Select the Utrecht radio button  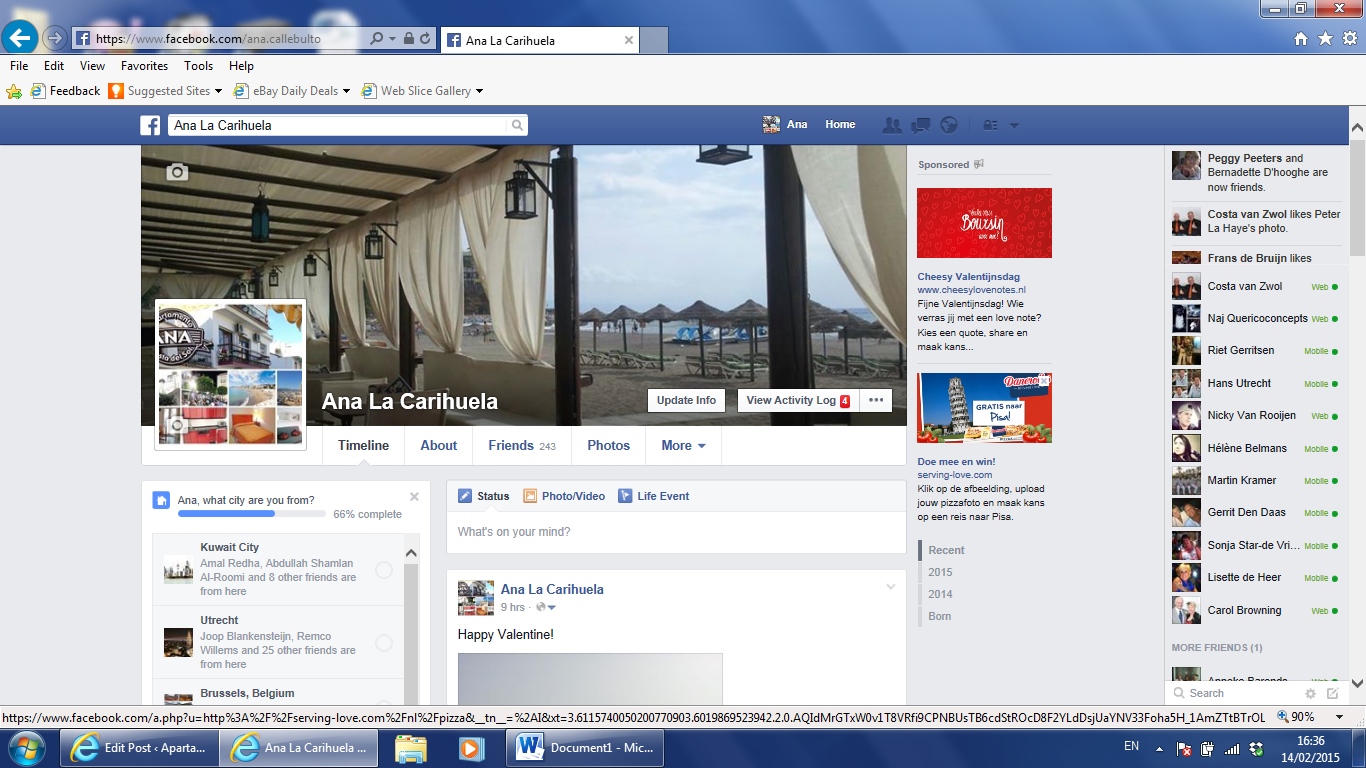tap(384, 643)
